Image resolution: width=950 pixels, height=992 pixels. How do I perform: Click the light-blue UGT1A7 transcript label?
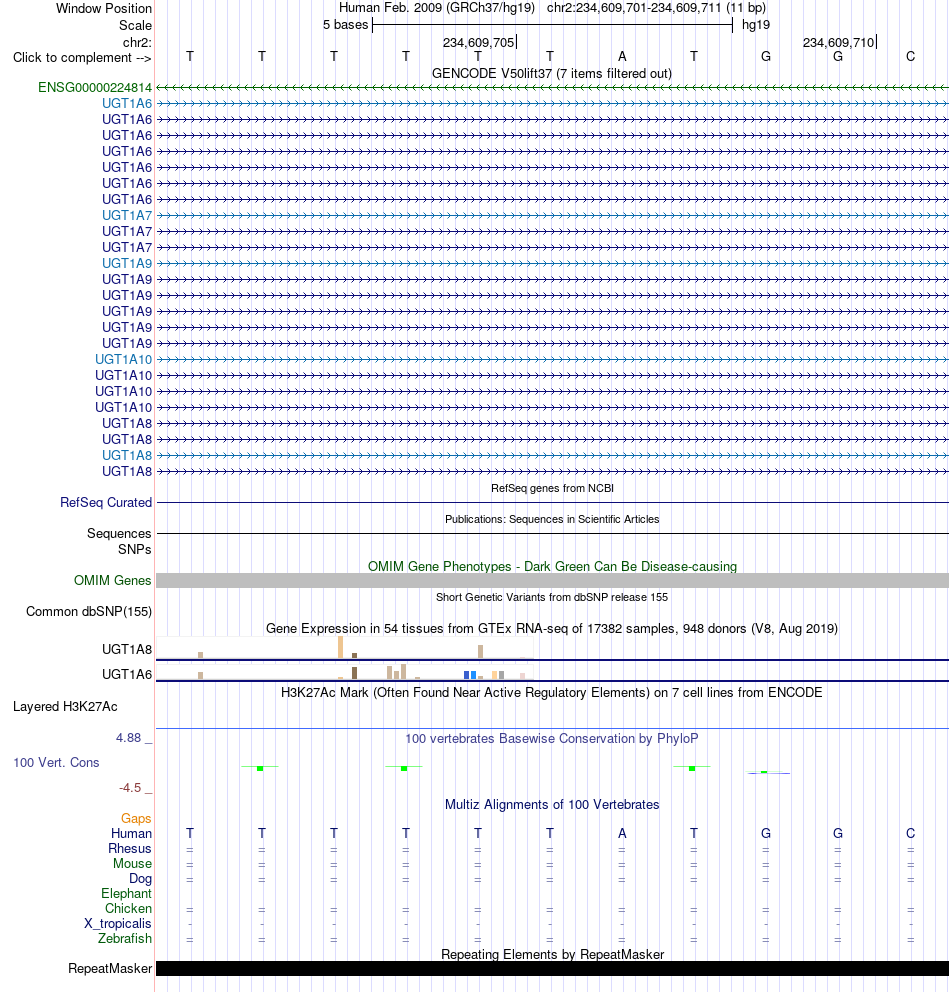tap(127, 215)
